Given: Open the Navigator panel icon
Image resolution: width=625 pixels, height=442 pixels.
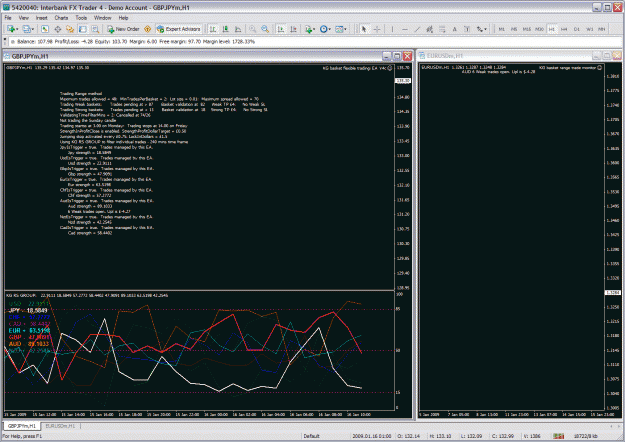Looking at the screenshot, I should (70, 29).
